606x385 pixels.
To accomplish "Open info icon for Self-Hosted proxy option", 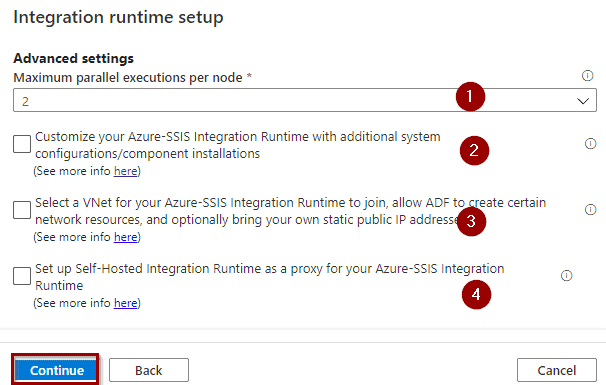I will 566,276.
